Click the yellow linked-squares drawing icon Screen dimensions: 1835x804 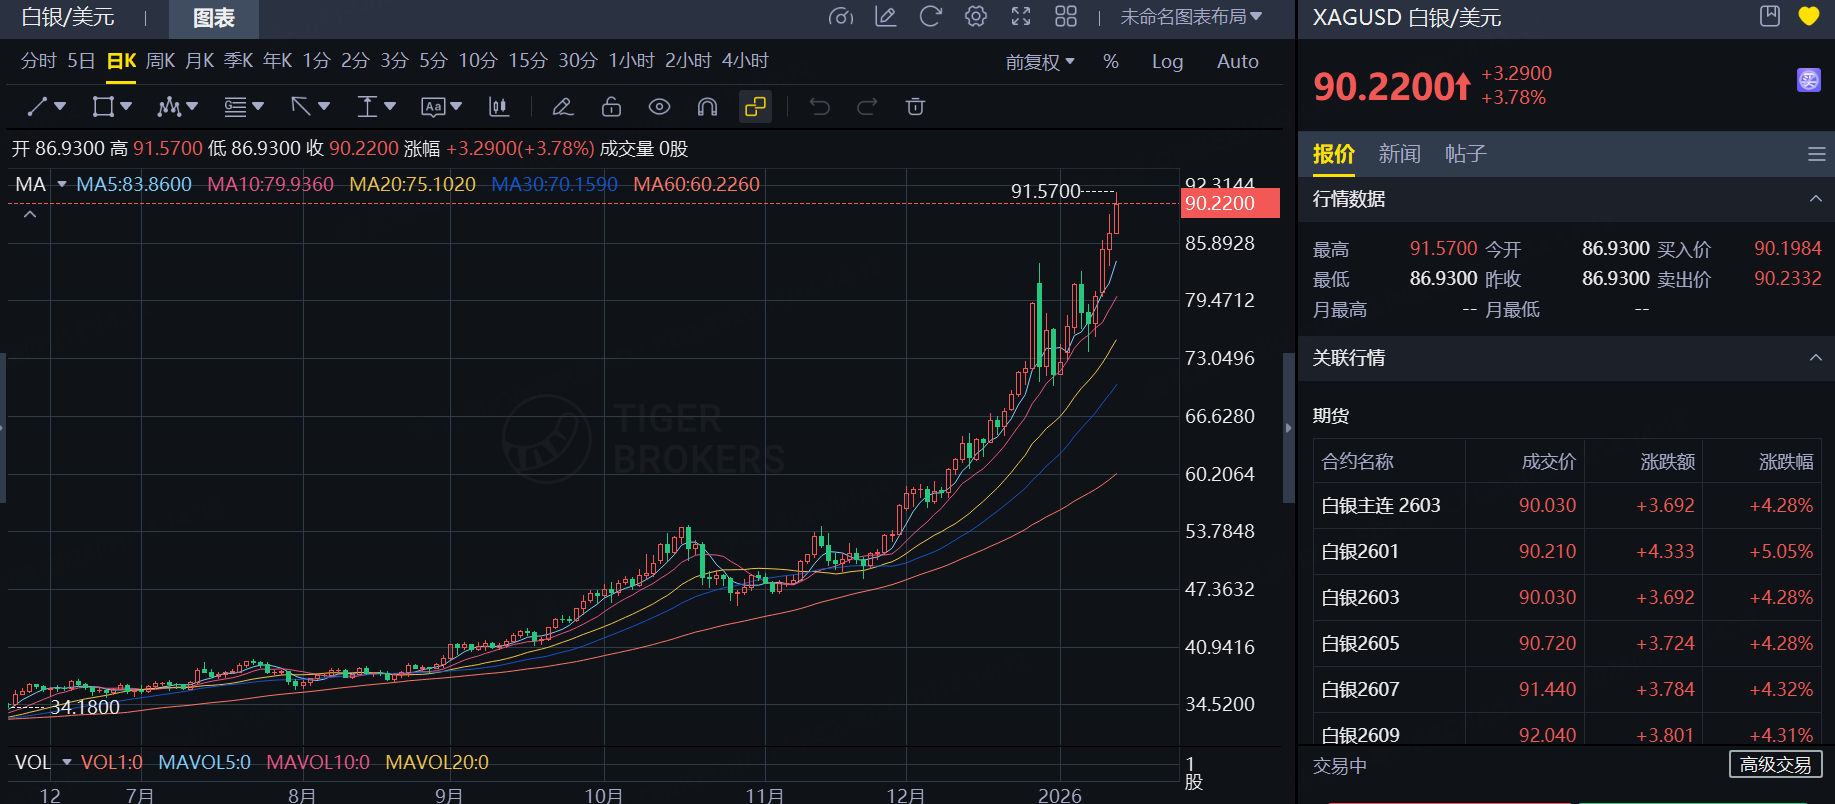[x=755, y=107]
